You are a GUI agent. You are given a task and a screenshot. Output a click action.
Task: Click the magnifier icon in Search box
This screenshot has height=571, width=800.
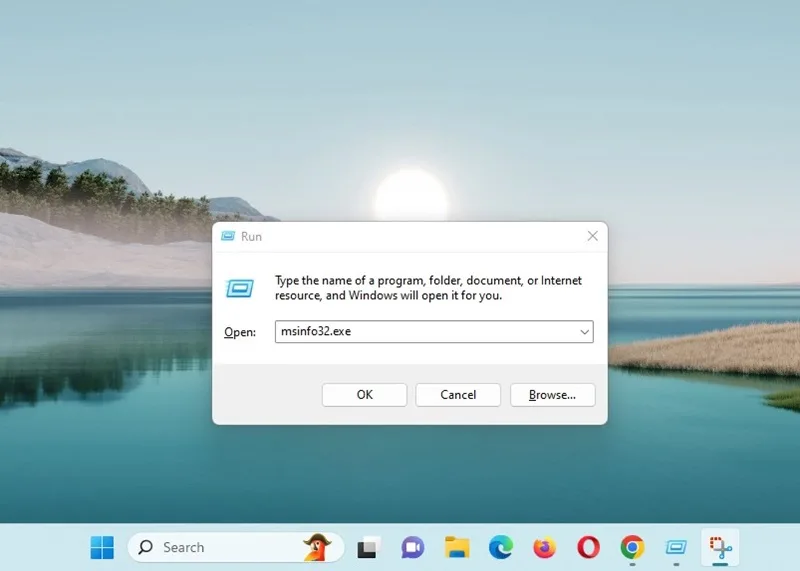tap(145, 547)
